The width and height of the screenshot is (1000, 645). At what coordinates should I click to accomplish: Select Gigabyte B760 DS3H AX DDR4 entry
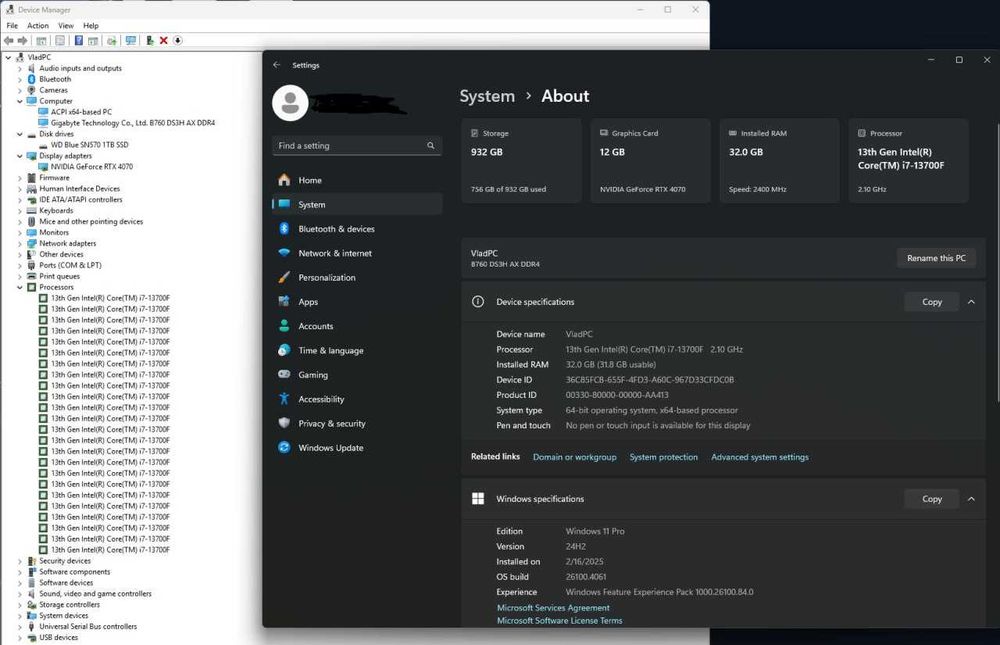[133, 122]
